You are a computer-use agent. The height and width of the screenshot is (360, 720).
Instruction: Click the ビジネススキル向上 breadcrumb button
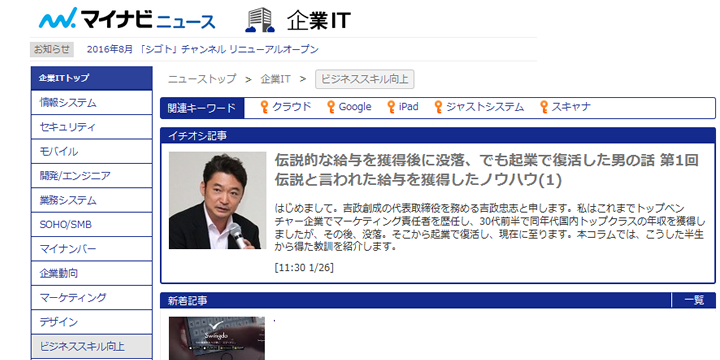(365, 79)
